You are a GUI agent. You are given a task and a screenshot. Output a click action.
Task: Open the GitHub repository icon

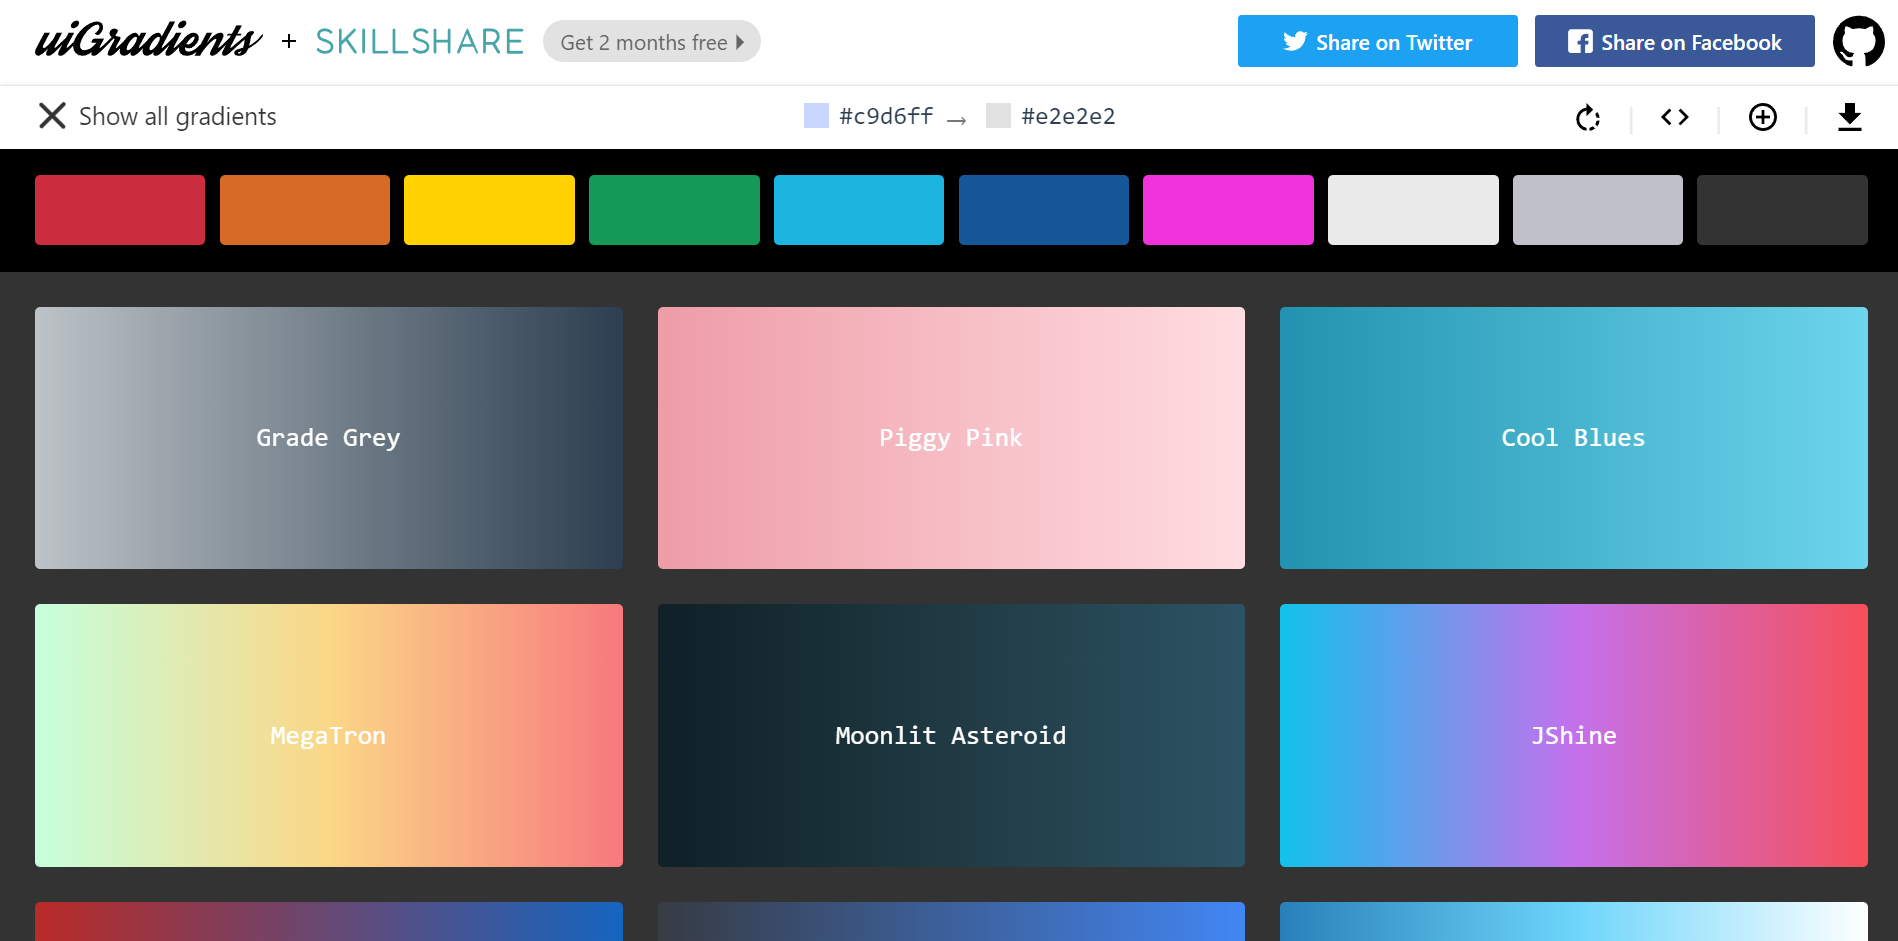tap(1858, 42)
